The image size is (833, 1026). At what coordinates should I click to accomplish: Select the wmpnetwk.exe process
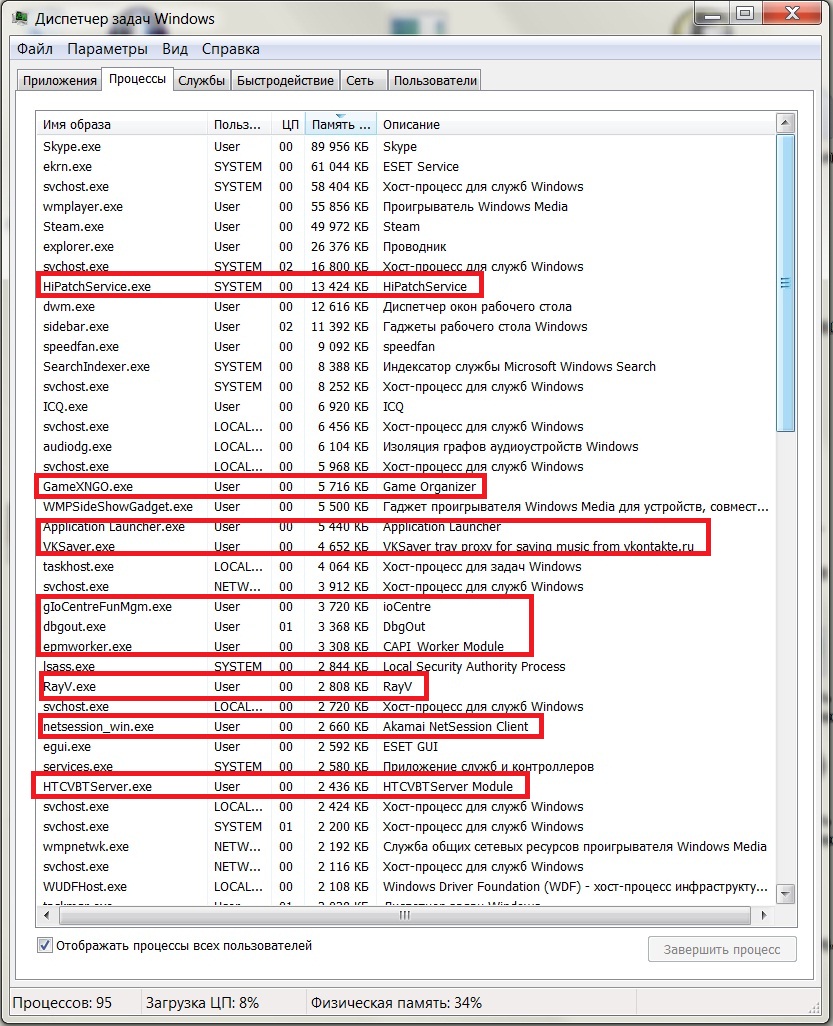click(x=406, y=847)
